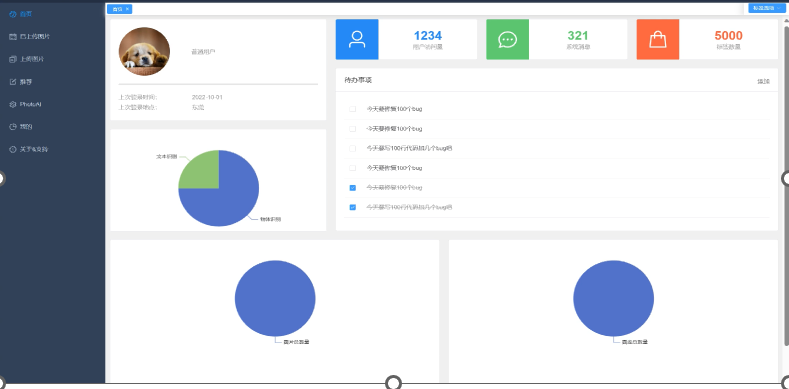The height and width of the screenshot is (389, 789).
Task: Check the unchecked 今天要写100行代码 todo checkbox
Action: (x=353, y=148)
